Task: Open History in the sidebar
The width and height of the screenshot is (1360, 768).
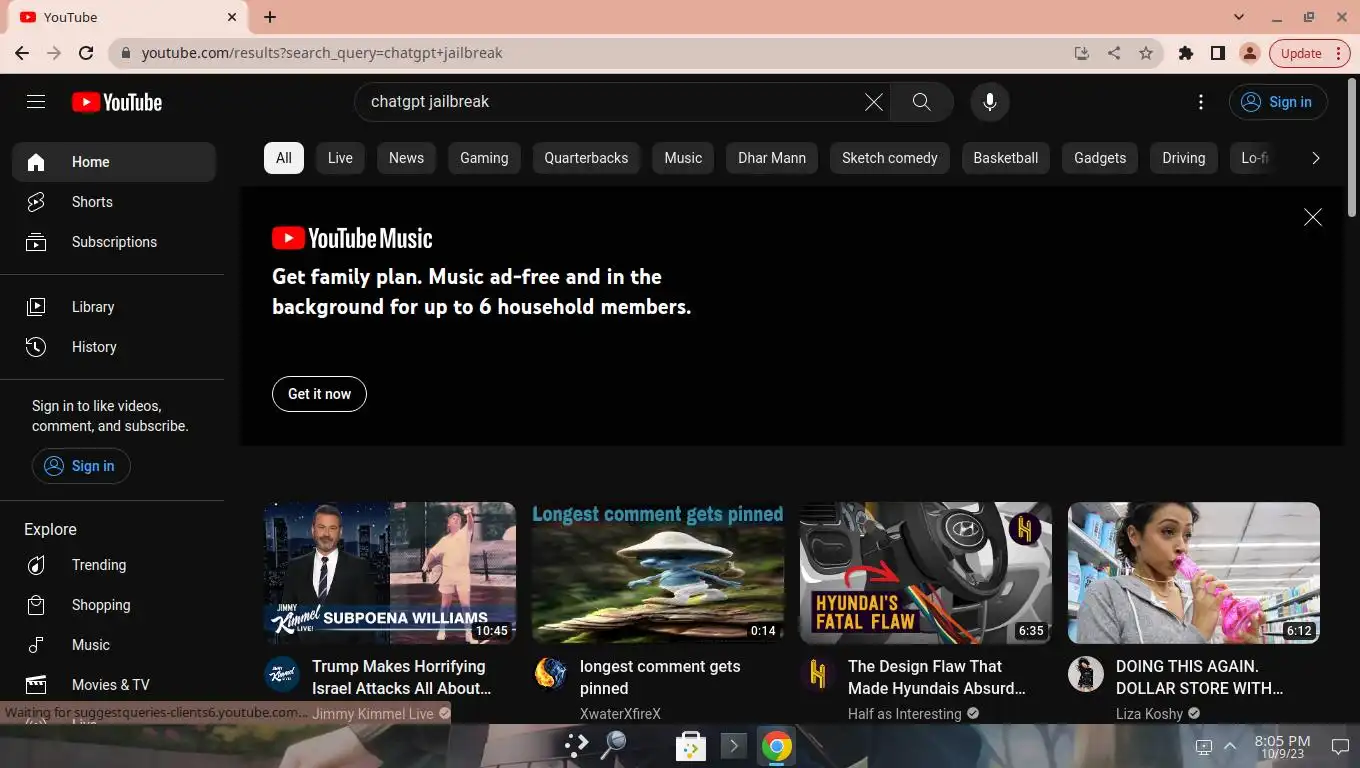Action: (x=114, y=347)
